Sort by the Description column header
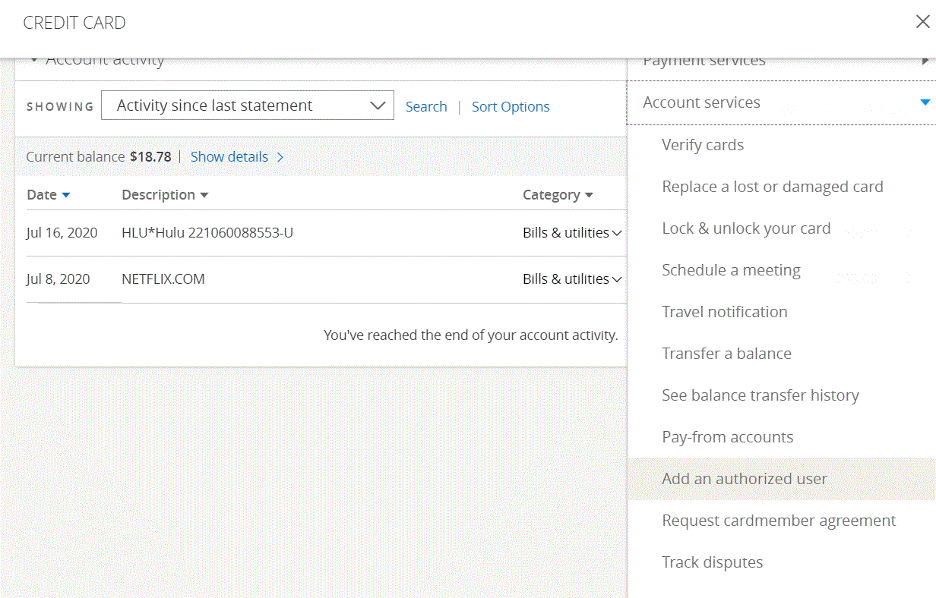This screenshot has width=936, height=598. coord(165,195)
